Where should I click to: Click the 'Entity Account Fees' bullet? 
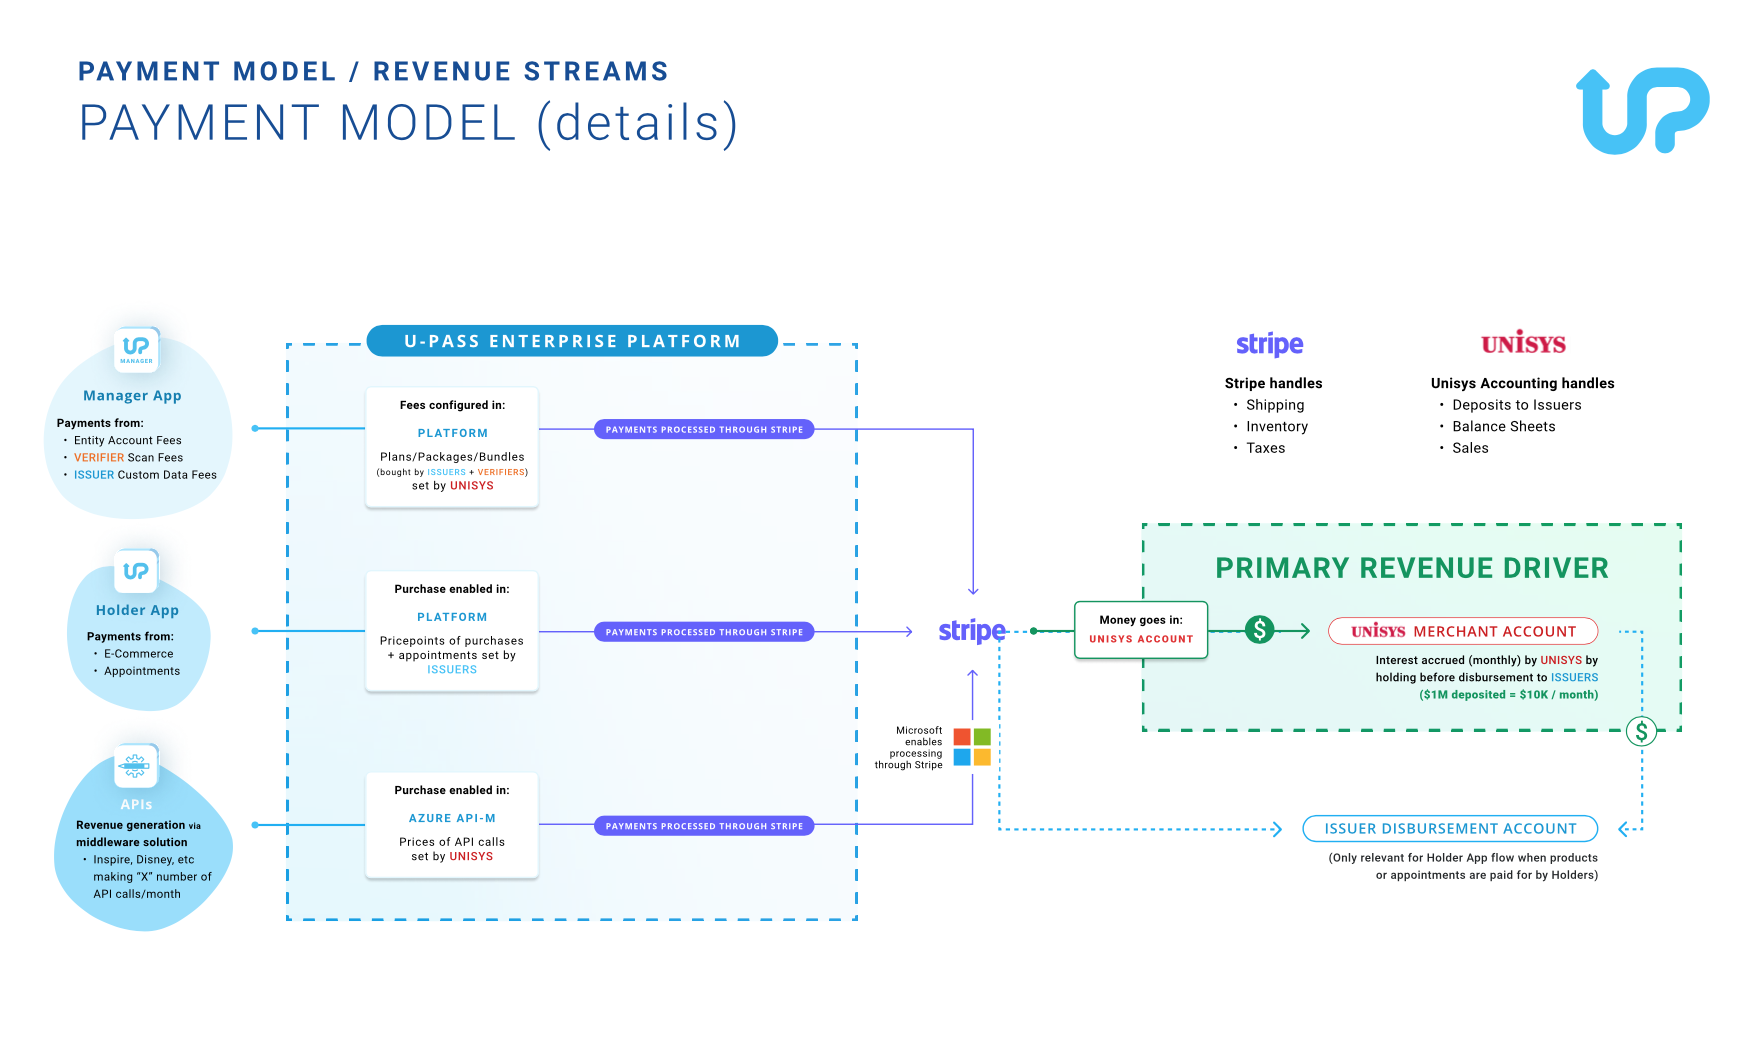pos(128,440)
